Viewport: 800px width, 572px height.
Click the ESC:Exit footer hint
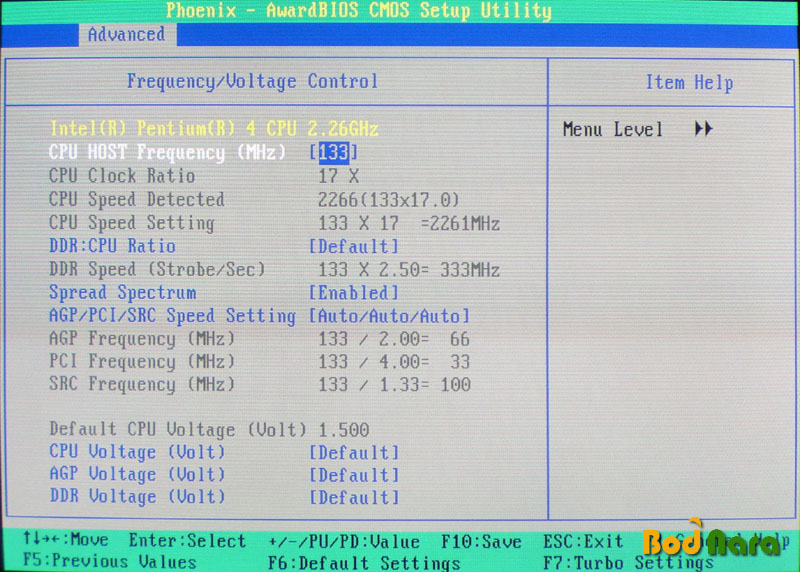(x=583, y=541)
